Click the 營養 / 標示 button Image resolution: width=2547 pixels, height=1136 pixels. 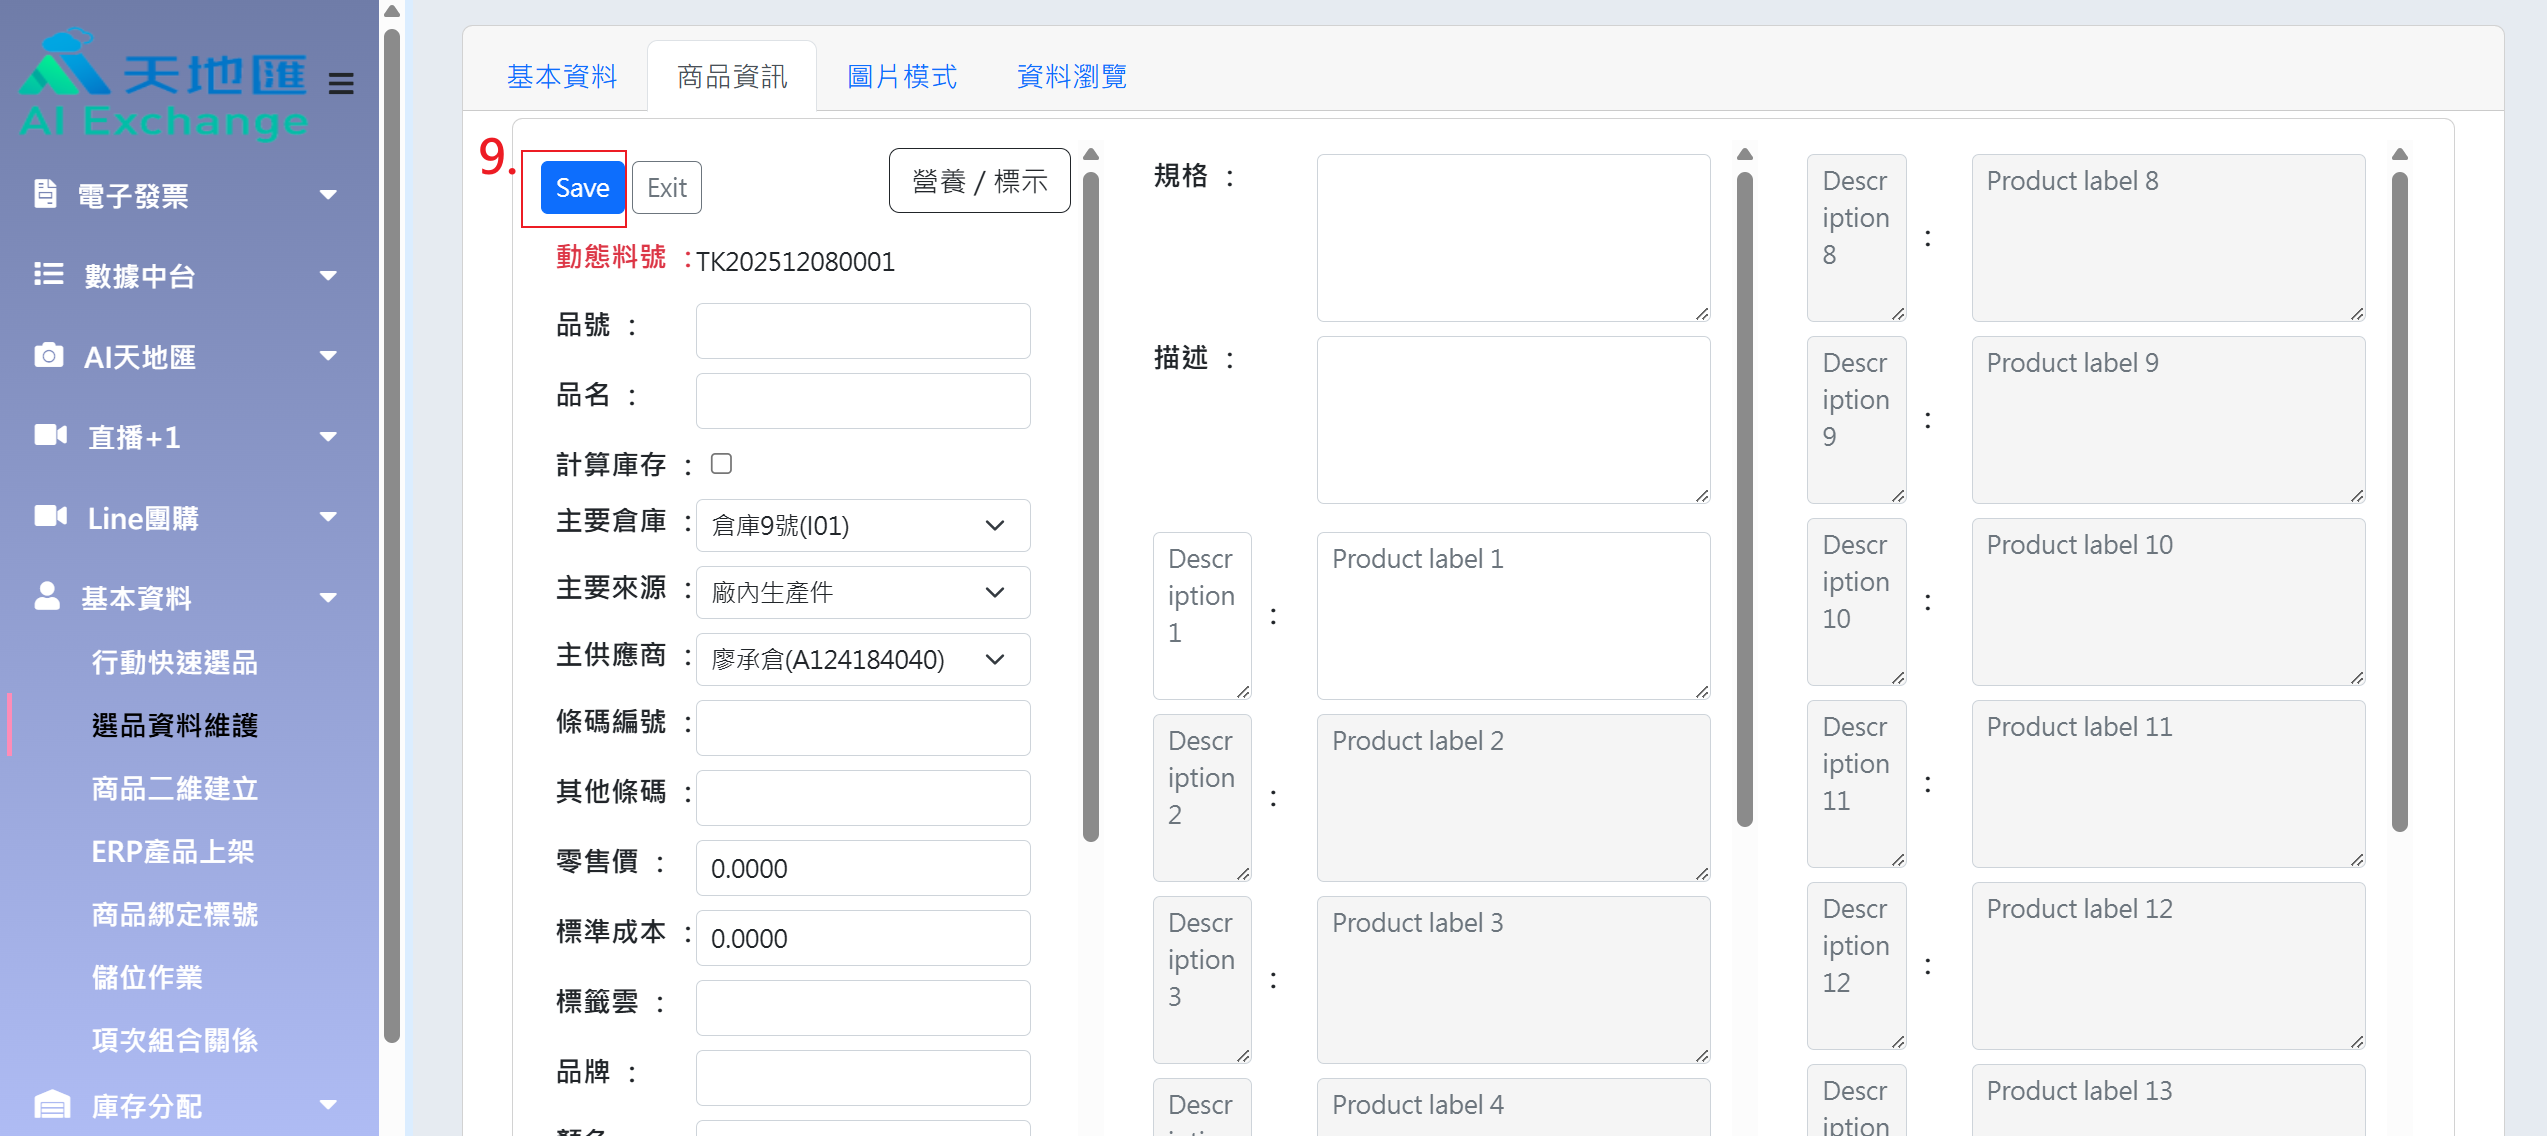pyautogui.click(x=979, y=181)
